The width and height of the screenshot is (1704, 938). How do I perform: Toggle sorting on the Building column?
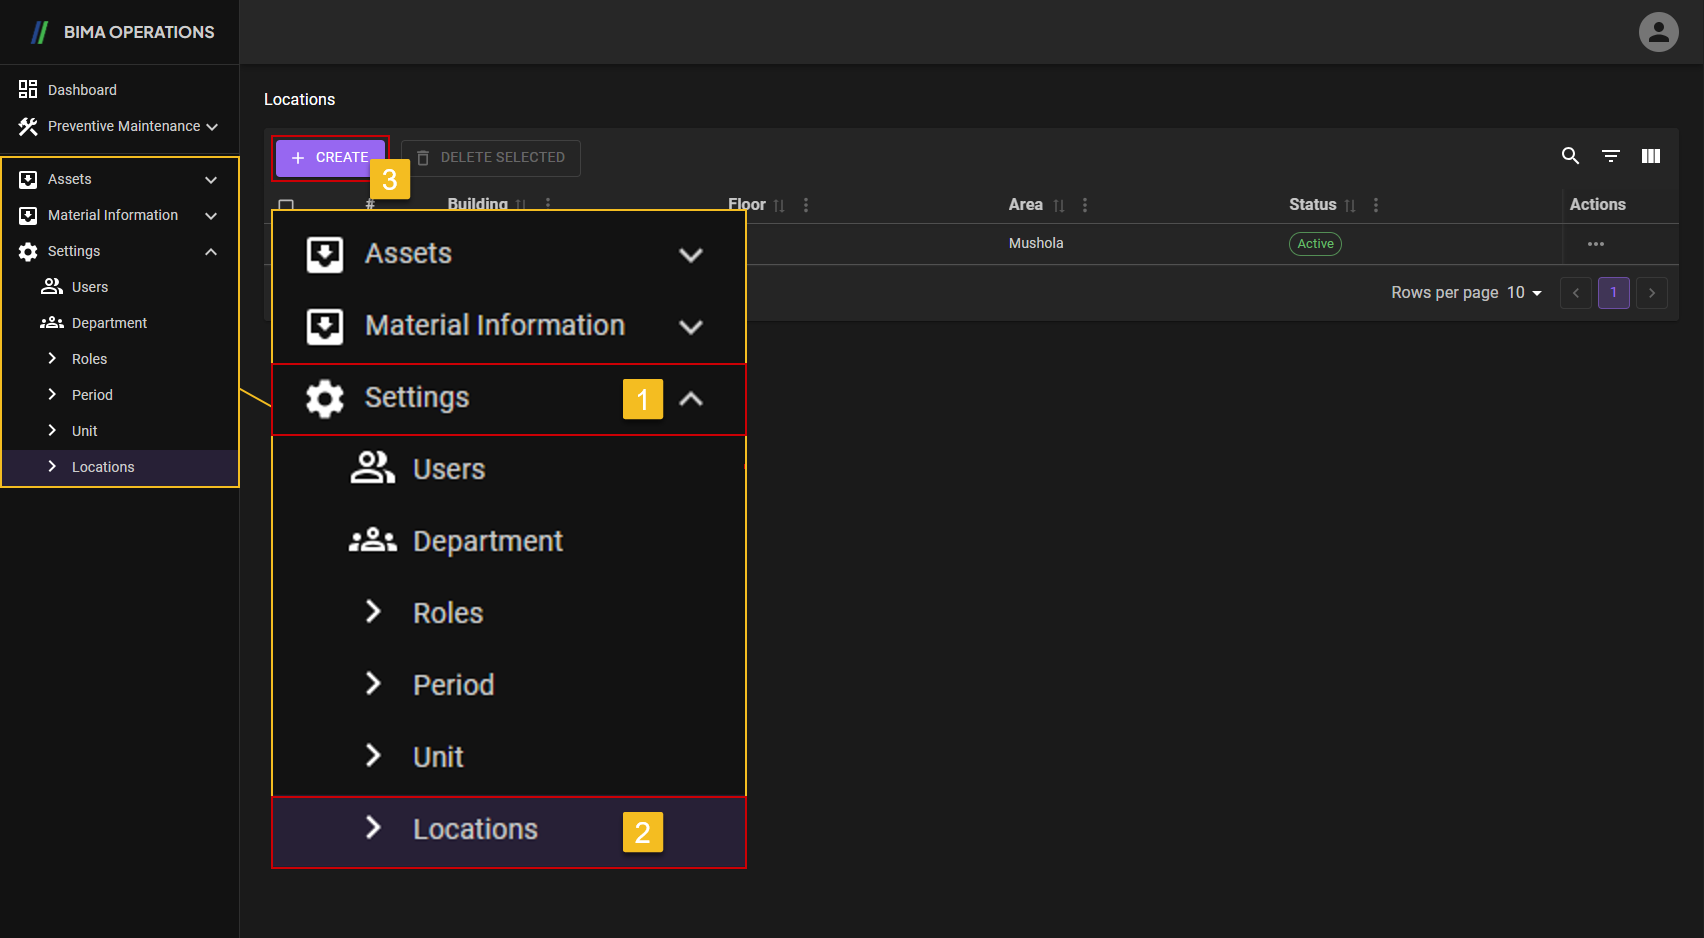click(x=521, y=204)
